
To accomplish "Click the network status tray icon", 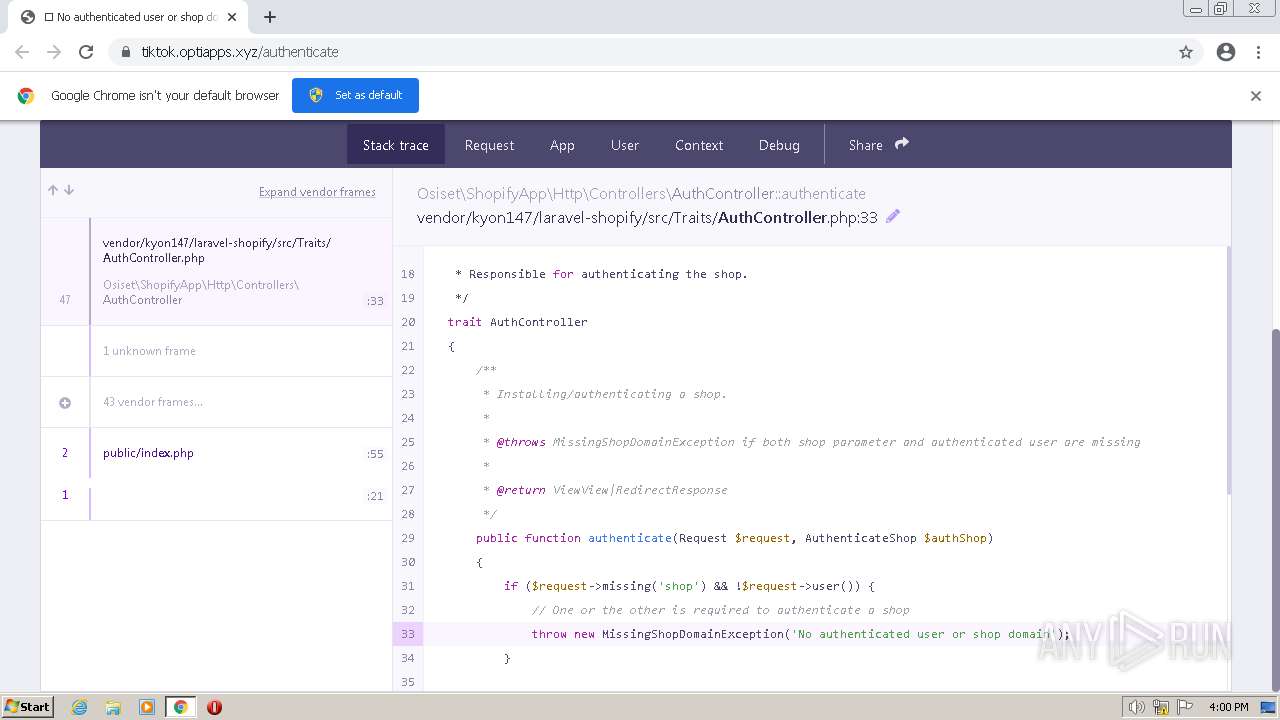I will (1161, 707).
